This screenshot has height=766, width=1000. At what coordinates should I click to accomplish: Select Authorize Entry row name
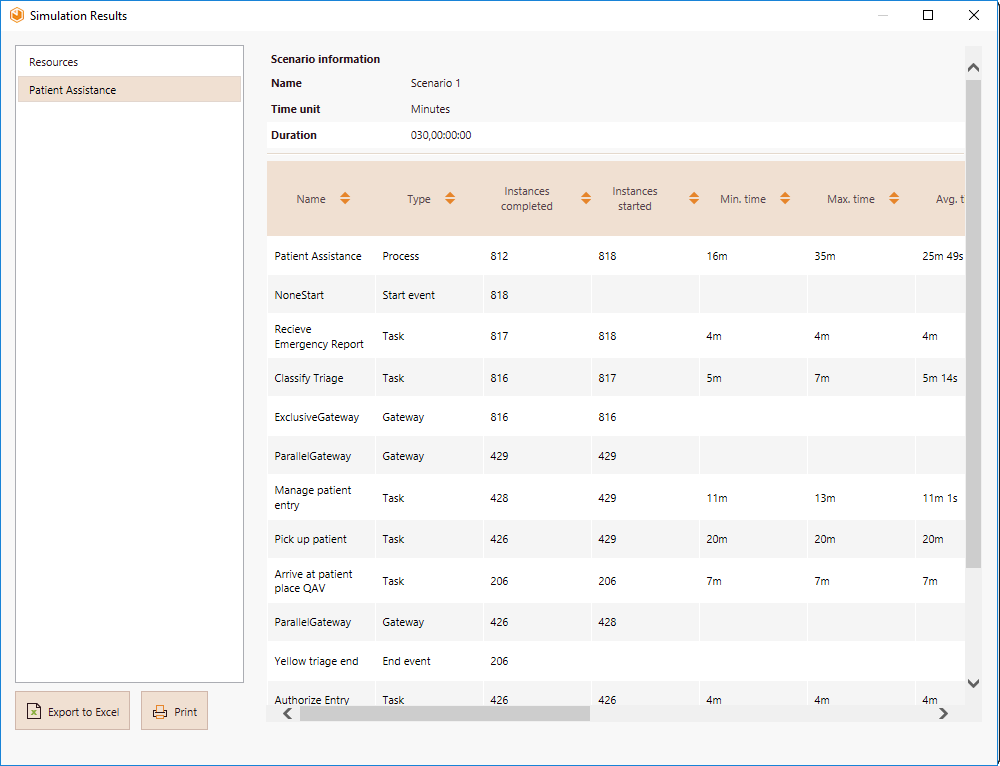coord(312,700)
